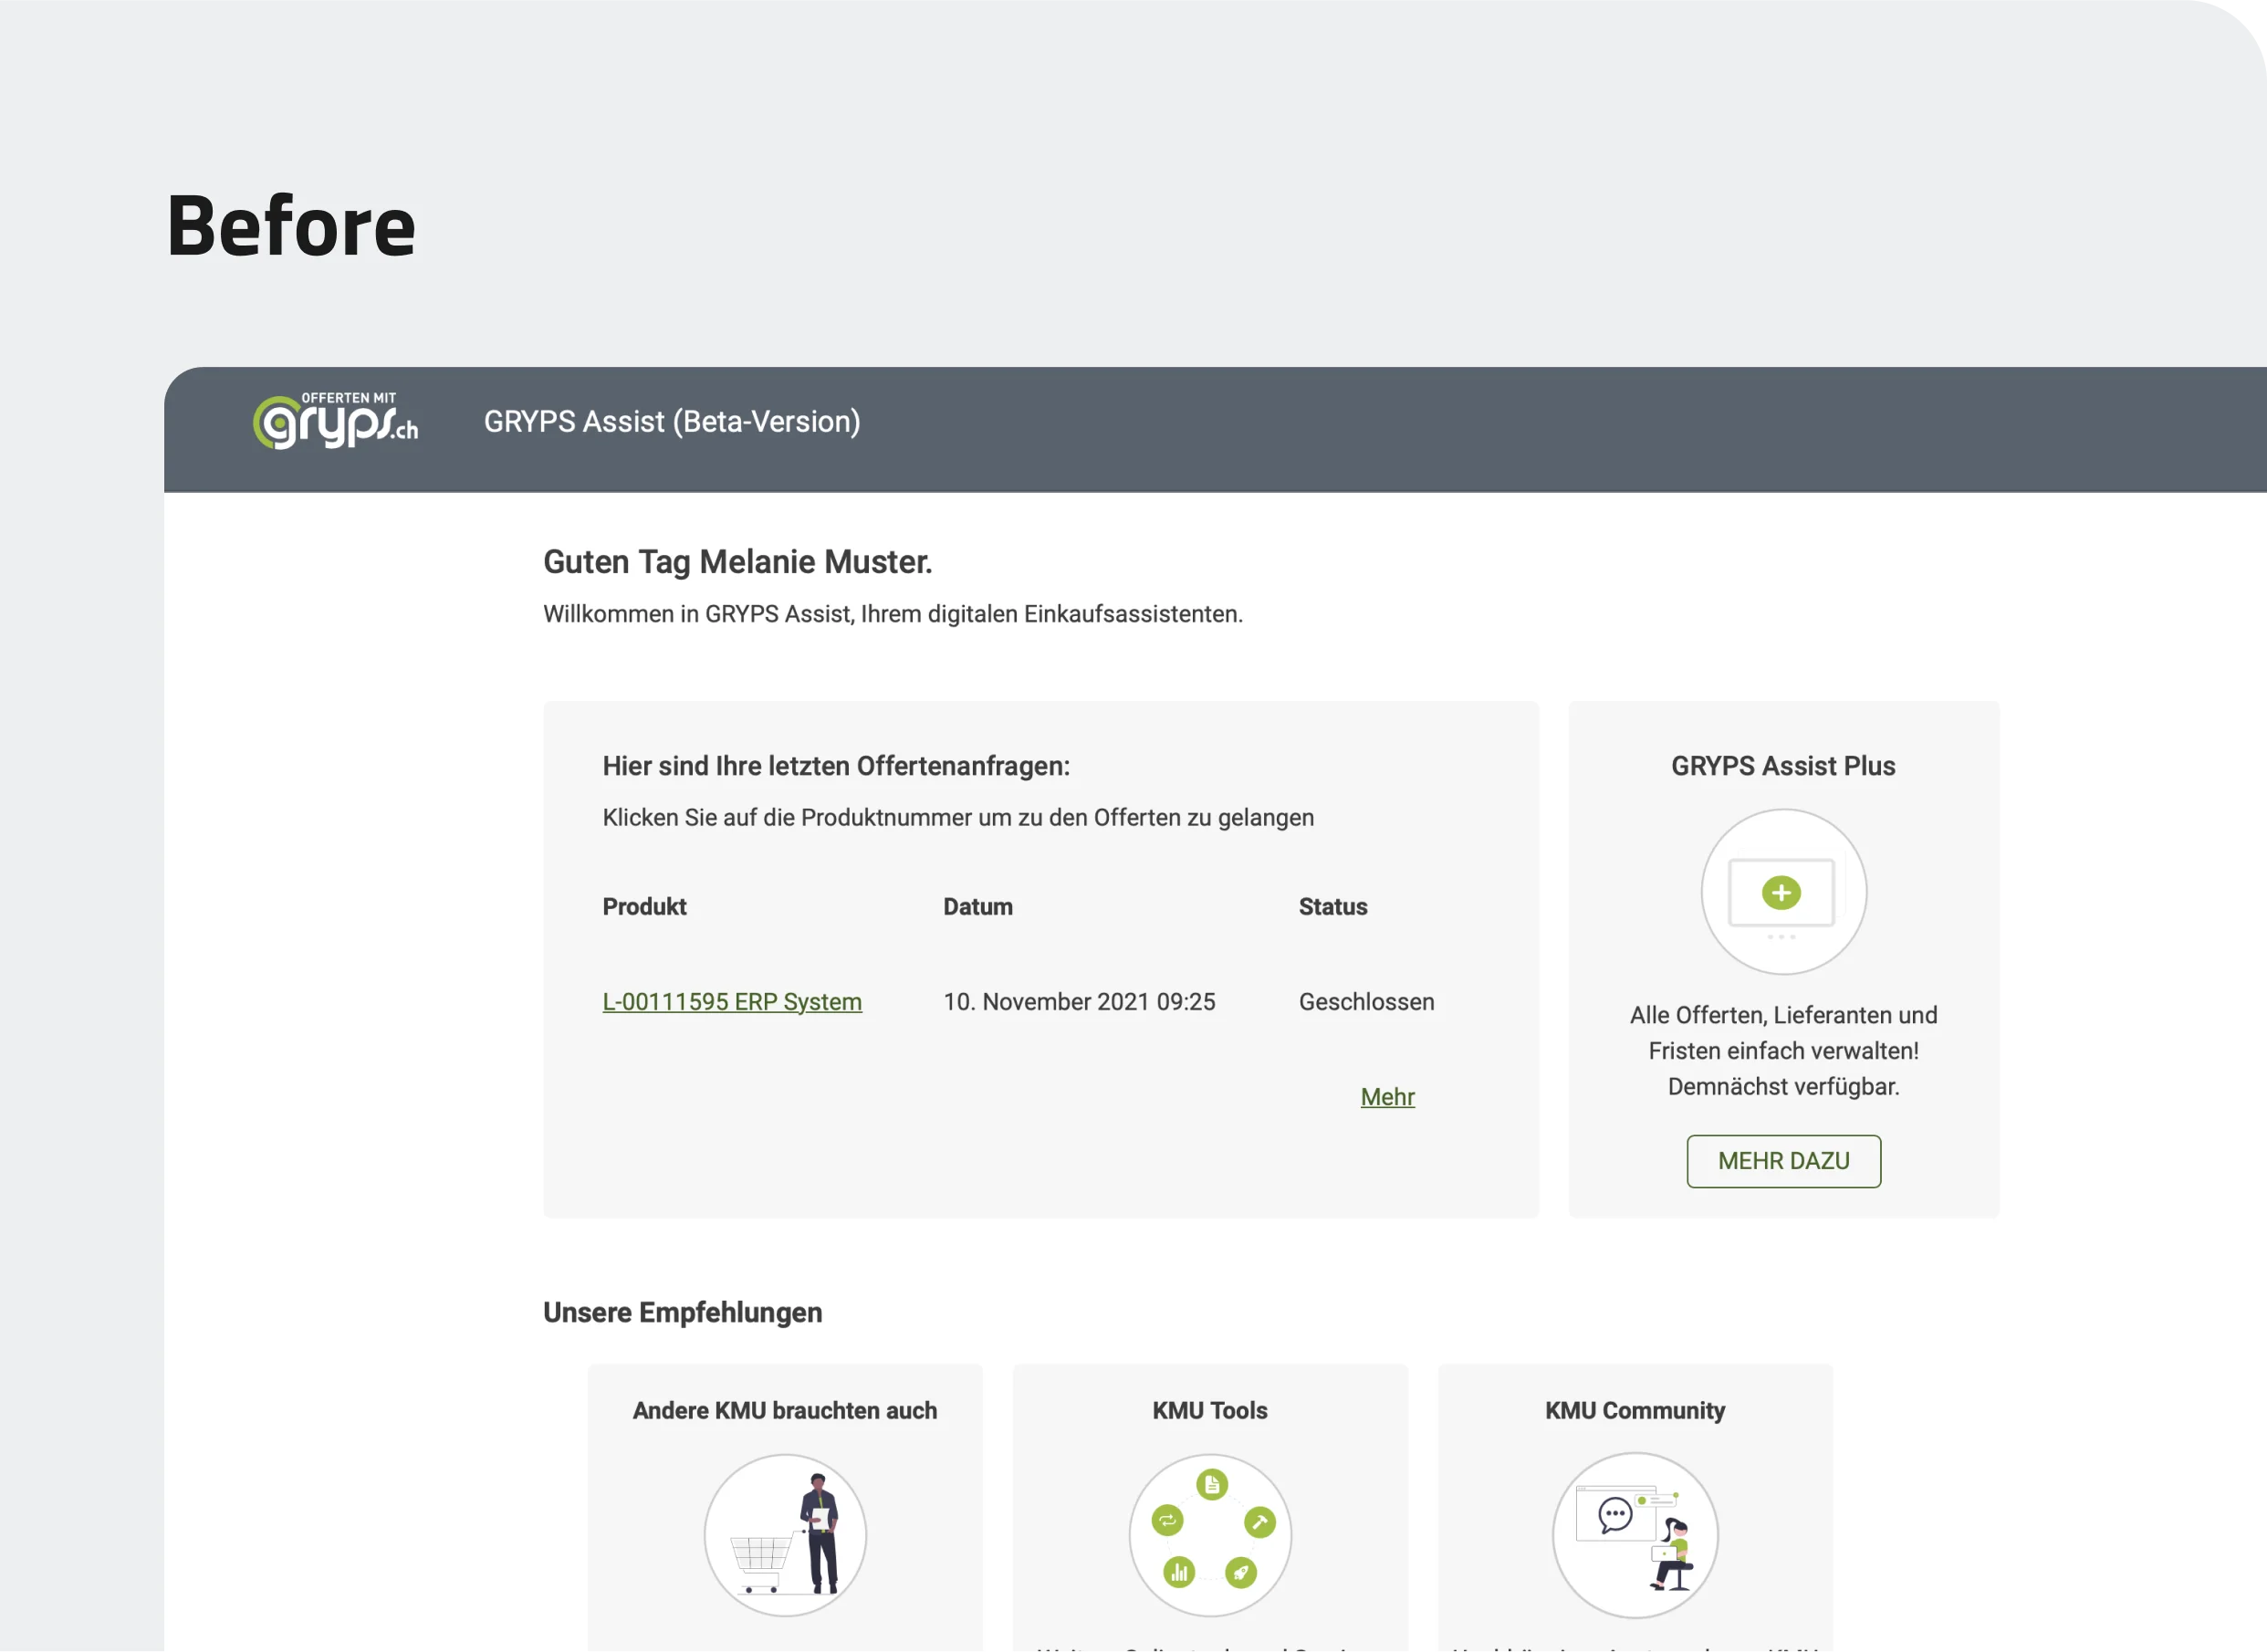
Task: Click the KMU Tools circular icon
Action: [1210, 1535]
